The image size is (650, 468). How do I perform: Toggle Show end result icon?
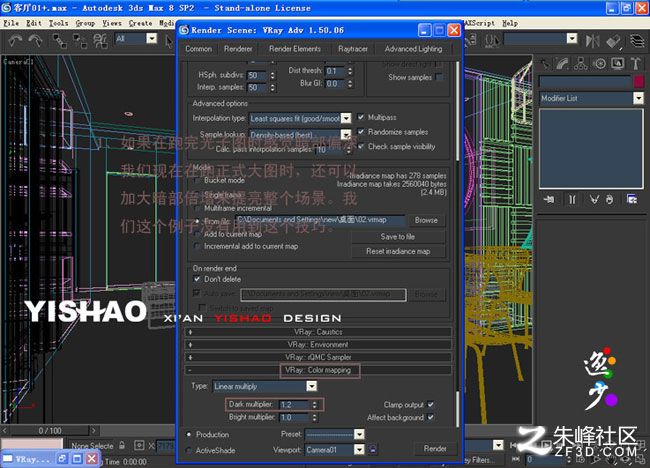[572, 200]
